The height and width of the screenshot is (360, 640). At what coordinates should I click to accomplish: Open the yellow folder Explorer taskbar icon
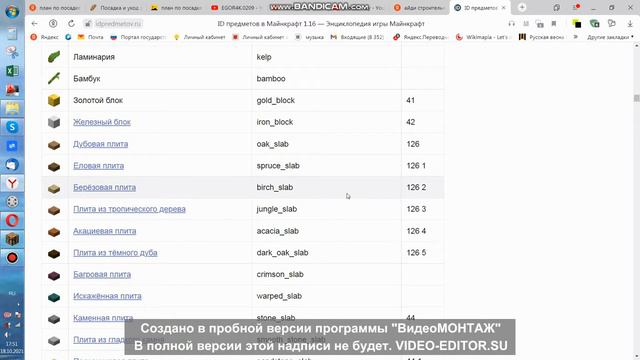[x=12, y=108]
